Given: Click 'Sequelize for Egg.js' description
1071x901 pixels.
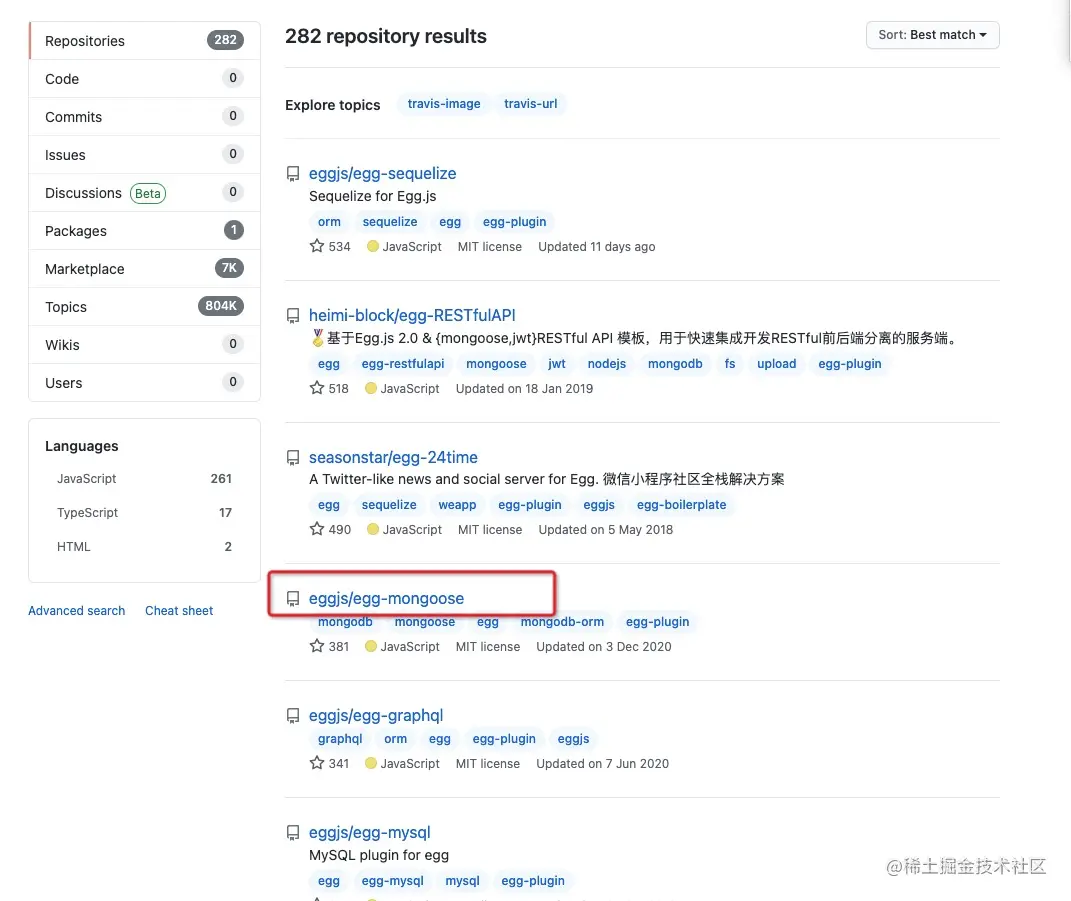Looking at the screenshot, I should (372, 197).
